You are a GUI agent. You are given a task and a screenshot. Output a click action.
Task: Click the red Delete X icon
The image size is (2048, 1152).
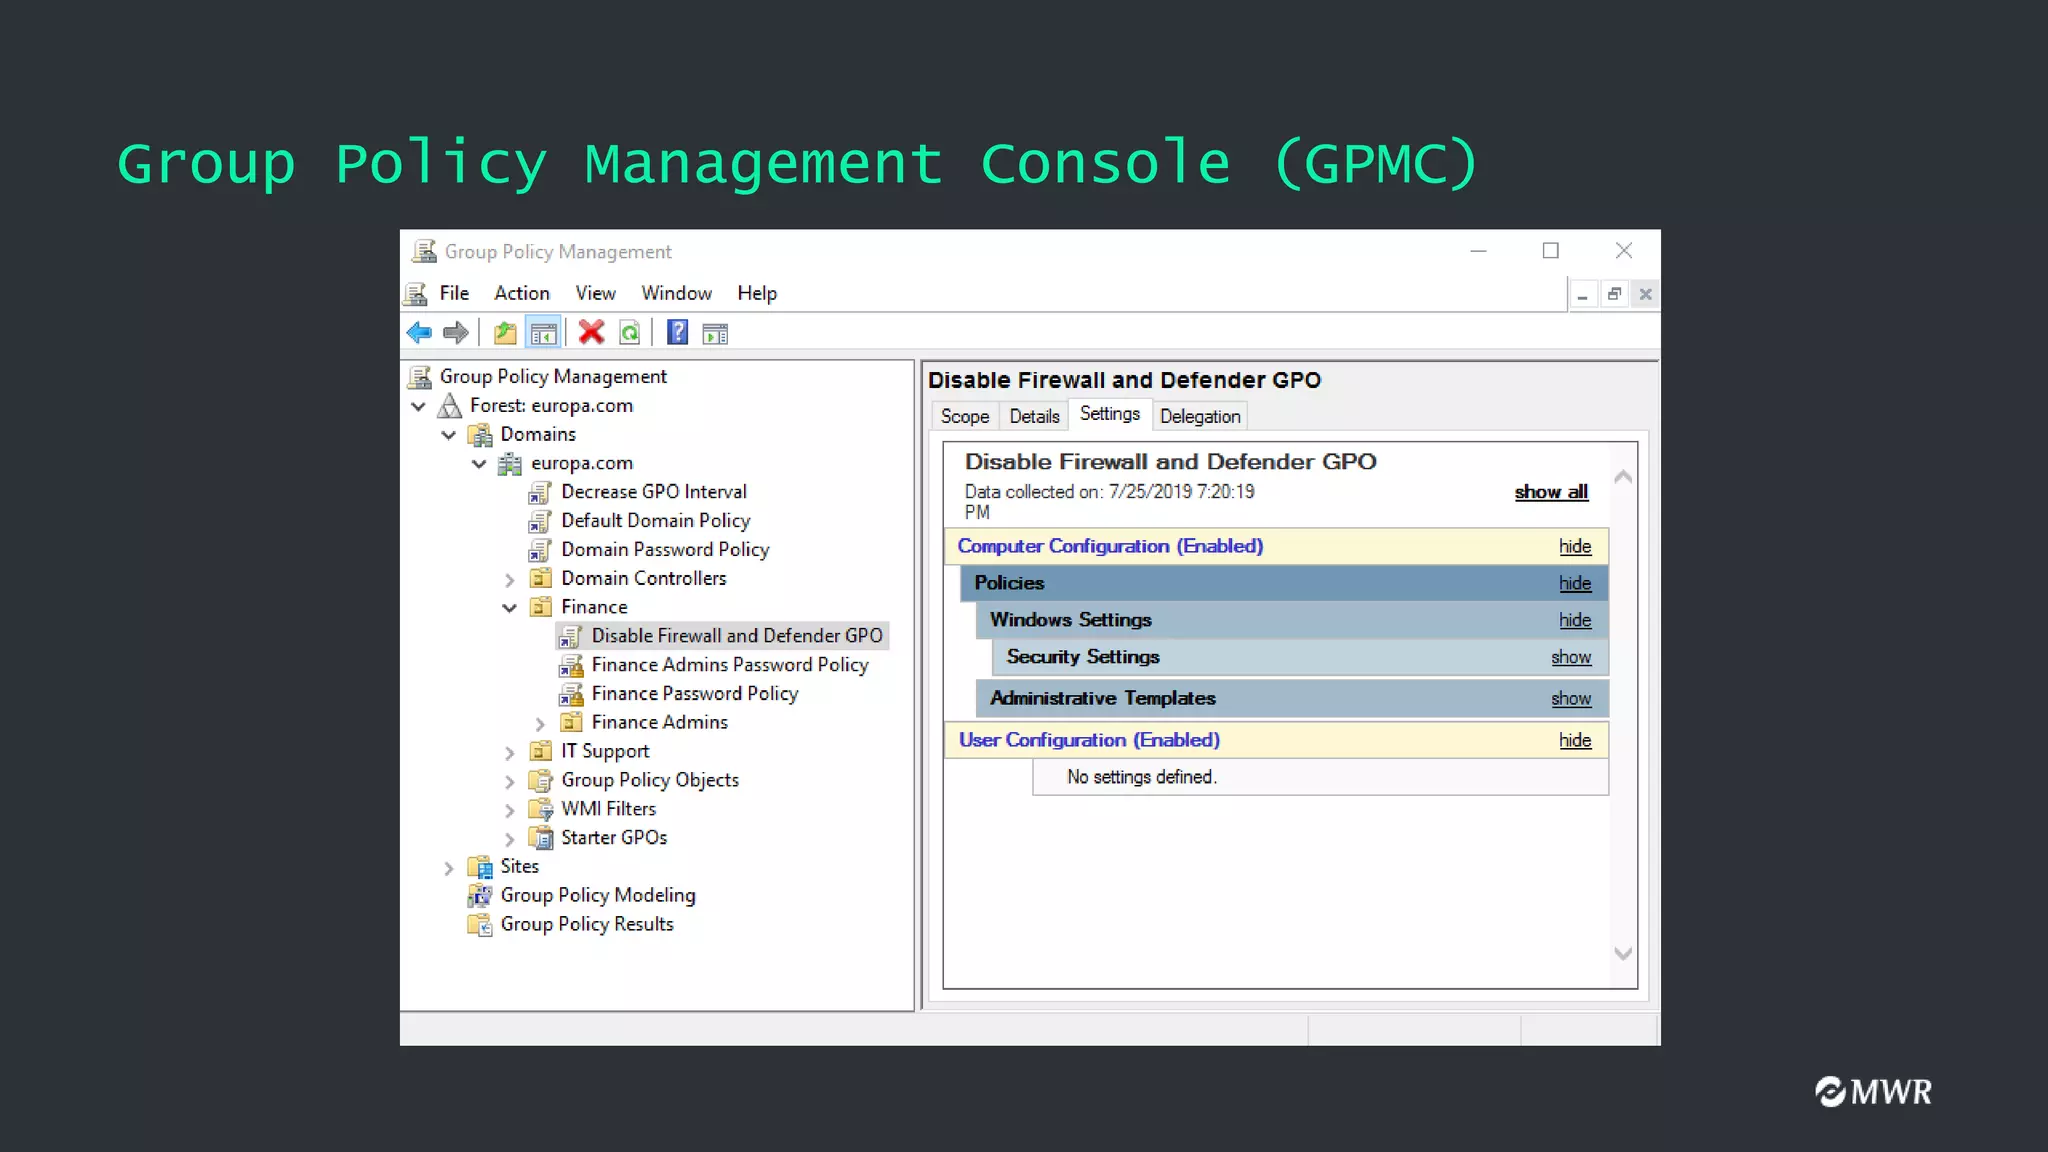[x=591, y=332]
